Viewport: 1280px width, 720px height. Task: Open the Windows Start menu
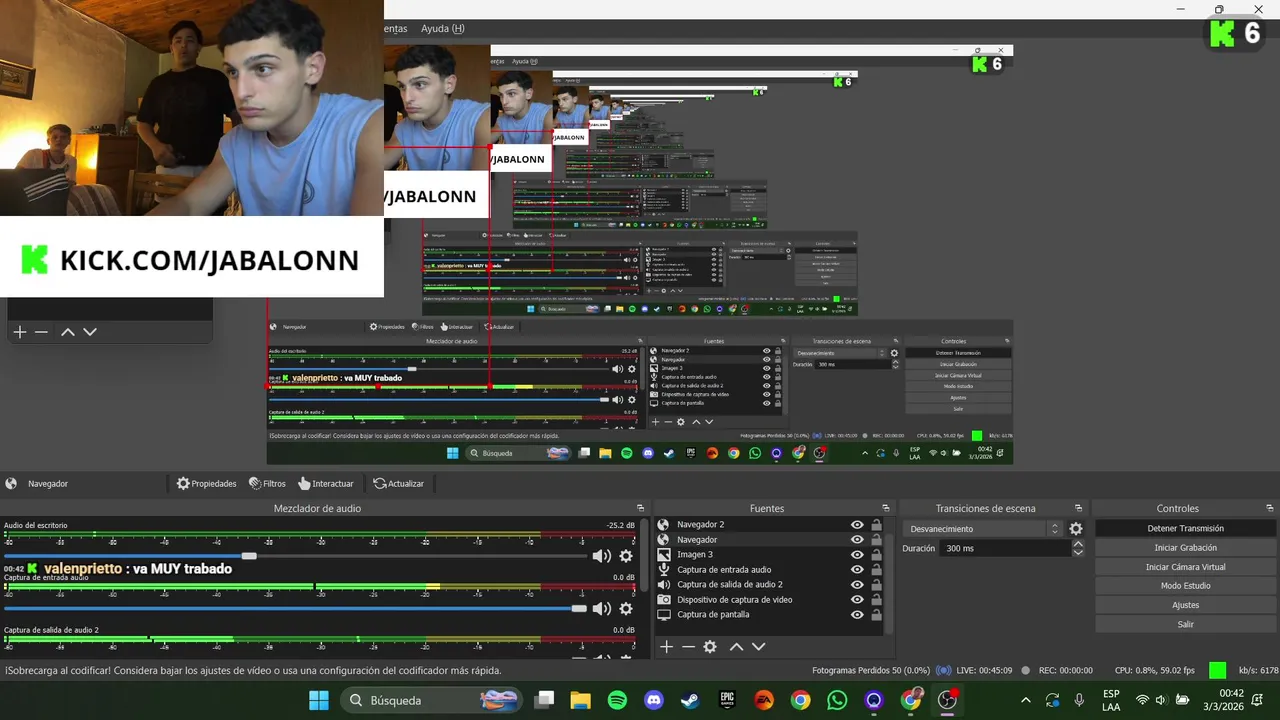pyautogui.click(x=319, y=700)
